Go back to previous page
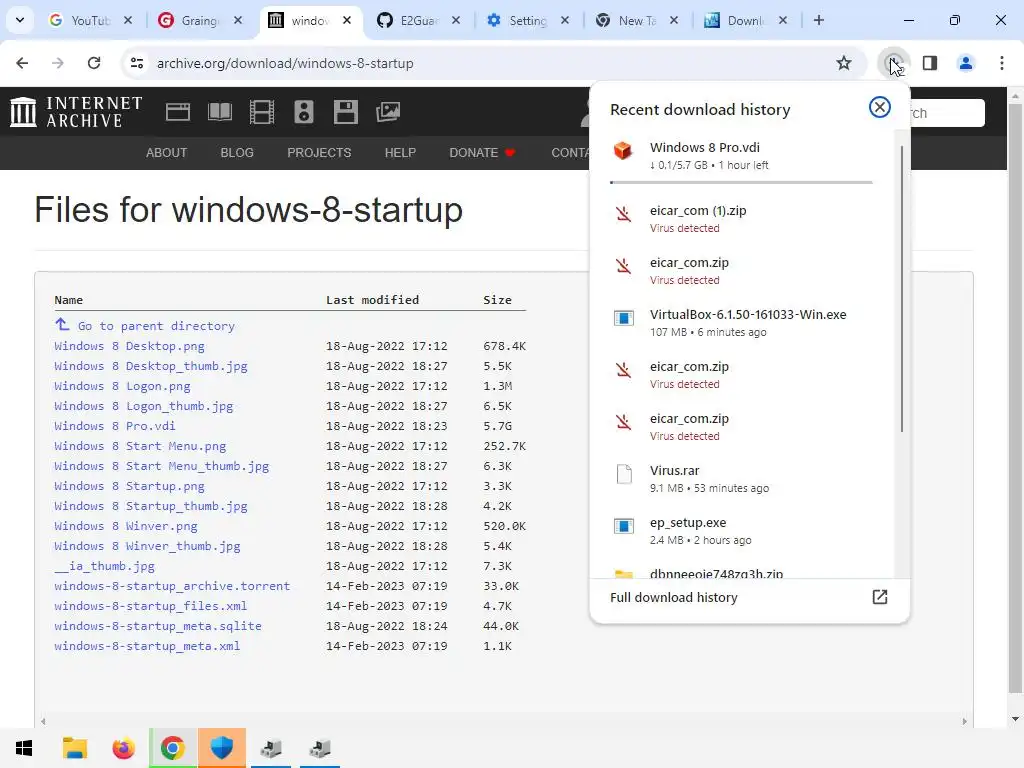 coord(22,63)
